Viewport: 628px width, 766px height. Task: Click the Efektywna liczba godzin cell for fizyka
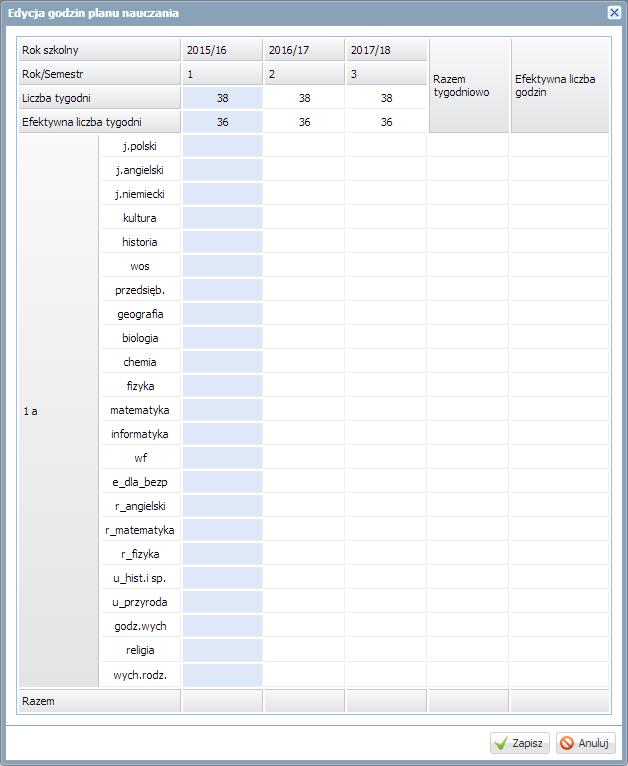pos(560,385)
